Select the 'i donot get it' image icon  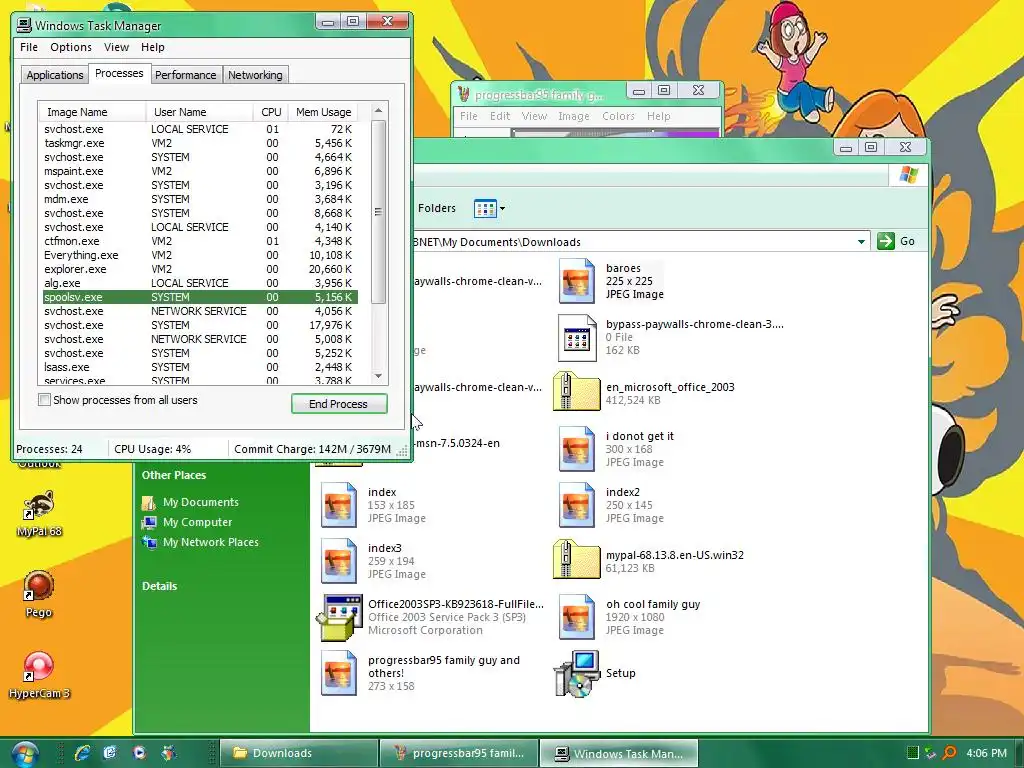(x=577, y=449)
